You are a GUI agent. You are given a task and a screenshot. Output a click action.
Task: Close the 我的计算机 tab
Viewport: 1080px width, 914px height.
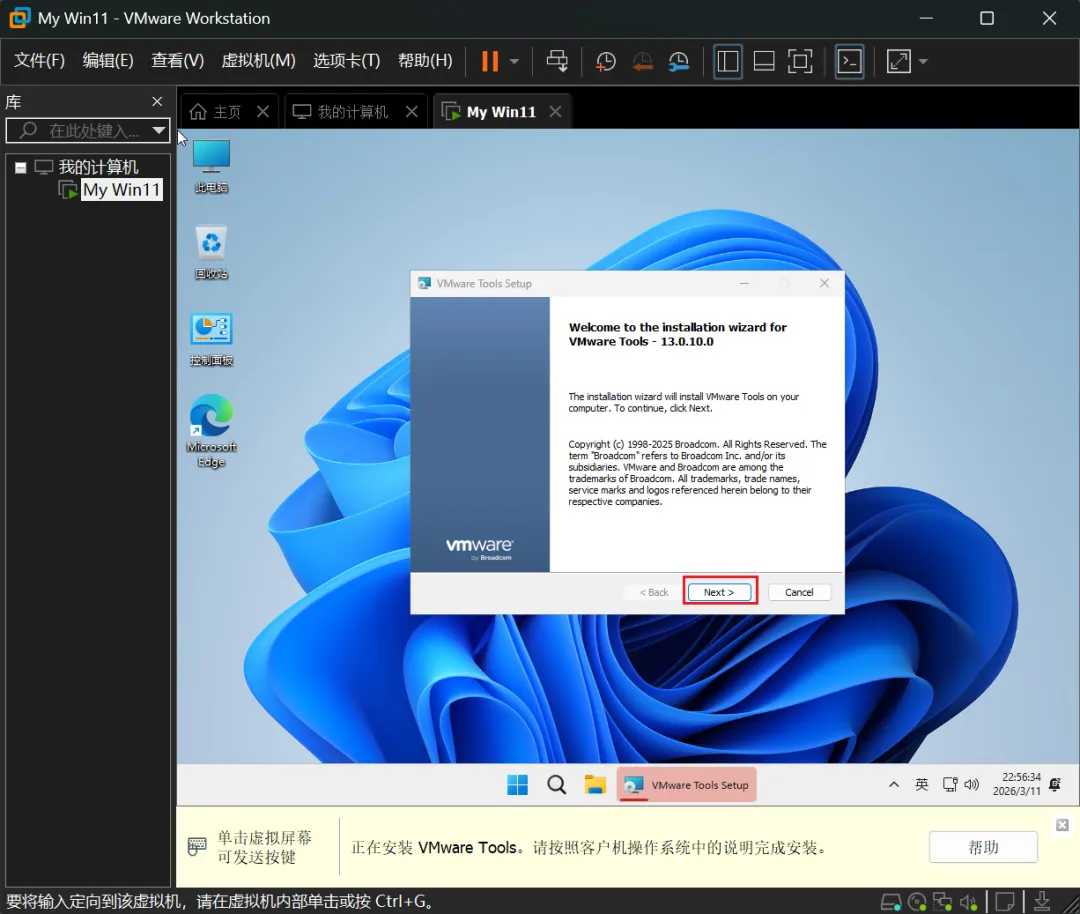[411, 112]
